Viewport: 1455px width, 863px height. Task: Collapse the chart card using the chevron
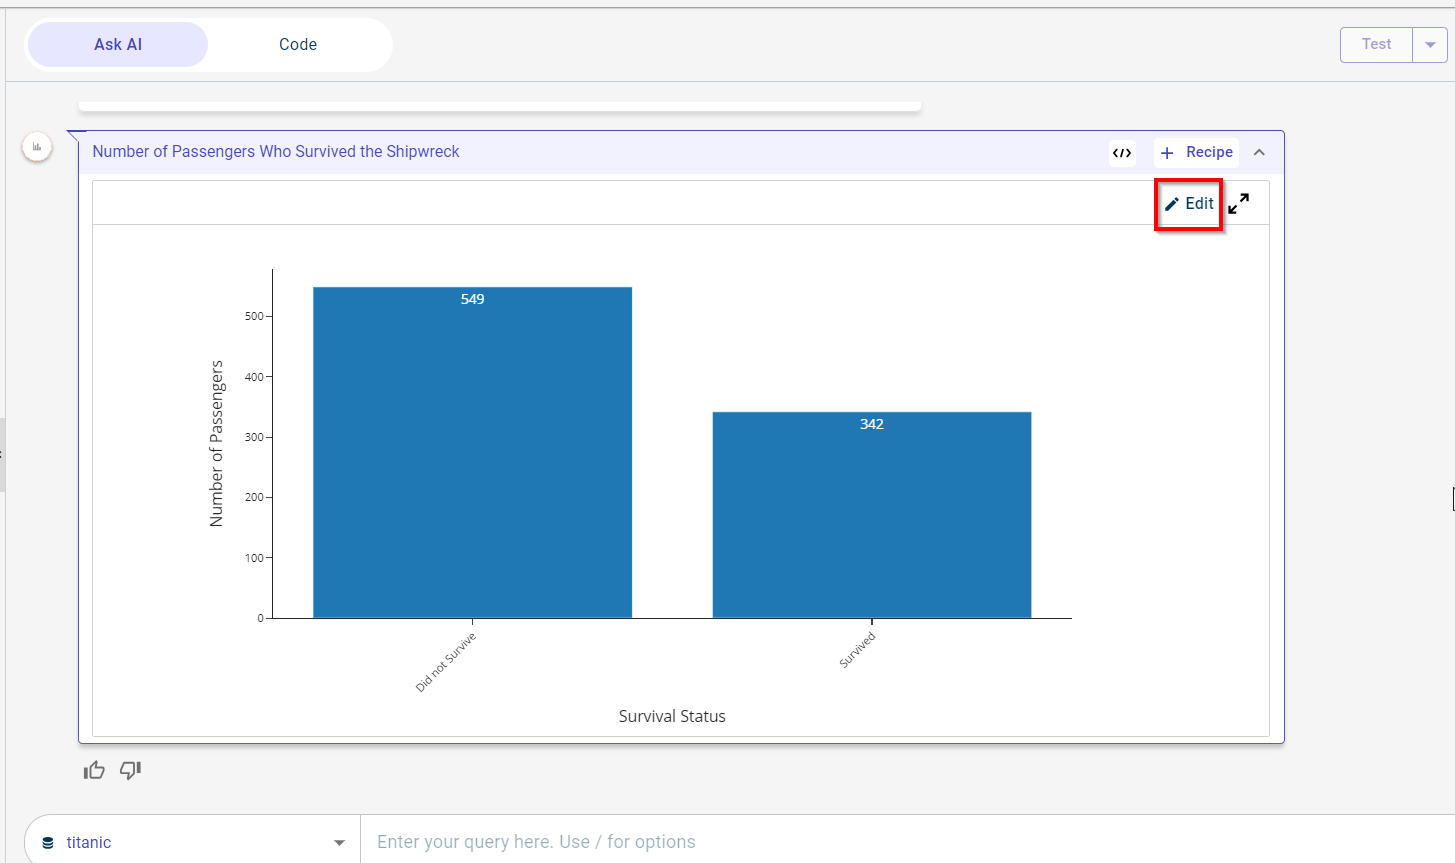tap(1259, 152)
